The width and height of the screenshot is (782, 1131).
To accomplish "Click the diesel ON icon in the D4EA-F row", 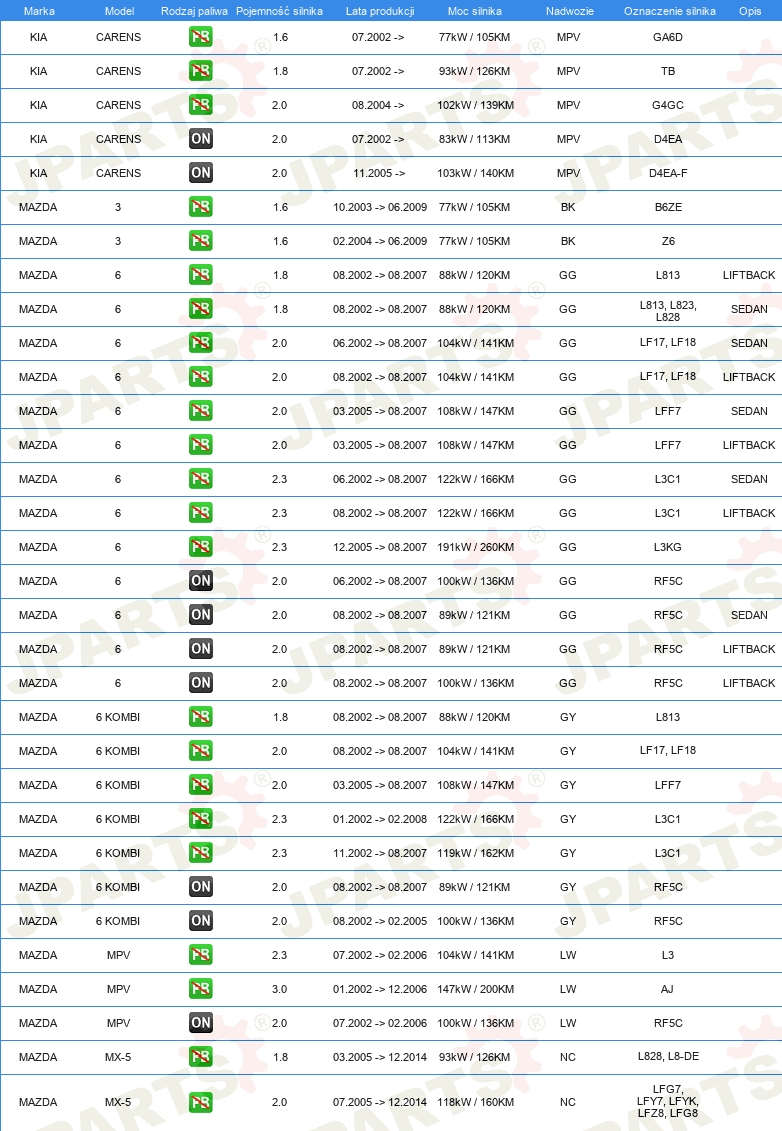I will [201, 172].
